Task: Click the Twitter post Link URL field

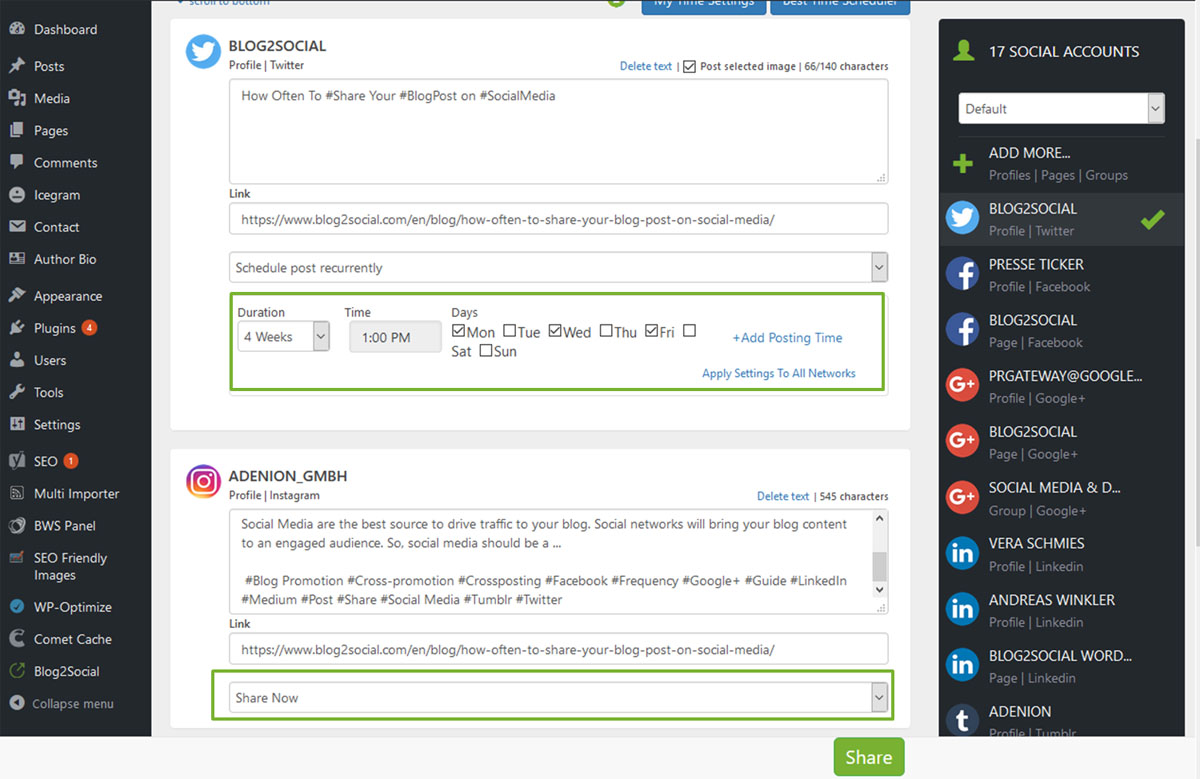Action: coord(558,219)
